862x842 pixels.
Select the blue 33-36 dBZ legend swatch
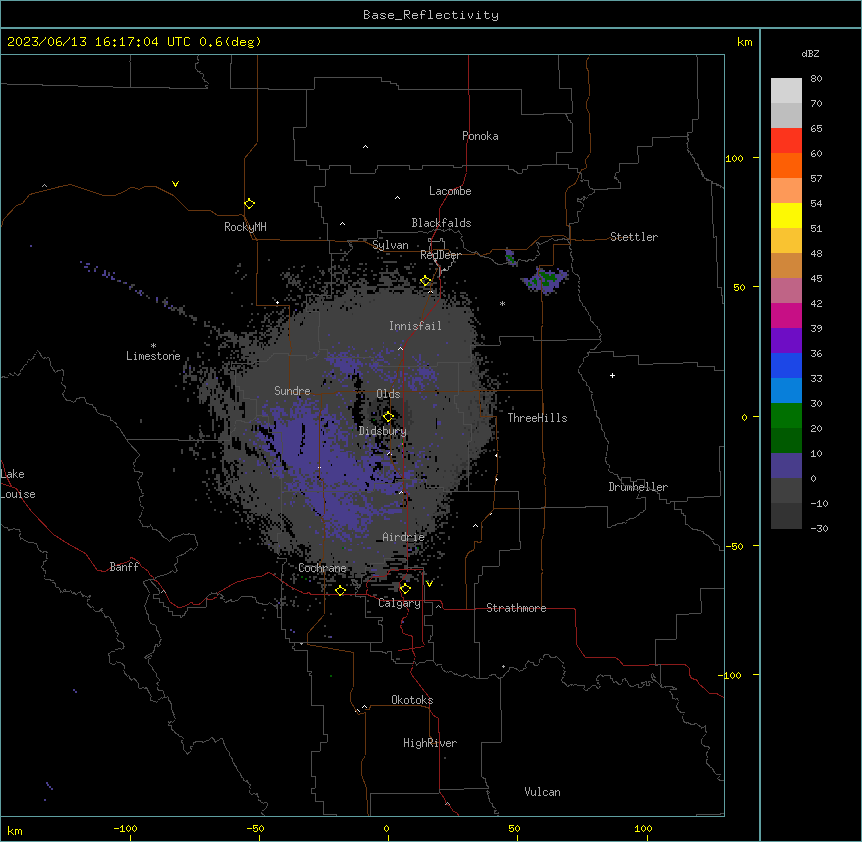786,365
